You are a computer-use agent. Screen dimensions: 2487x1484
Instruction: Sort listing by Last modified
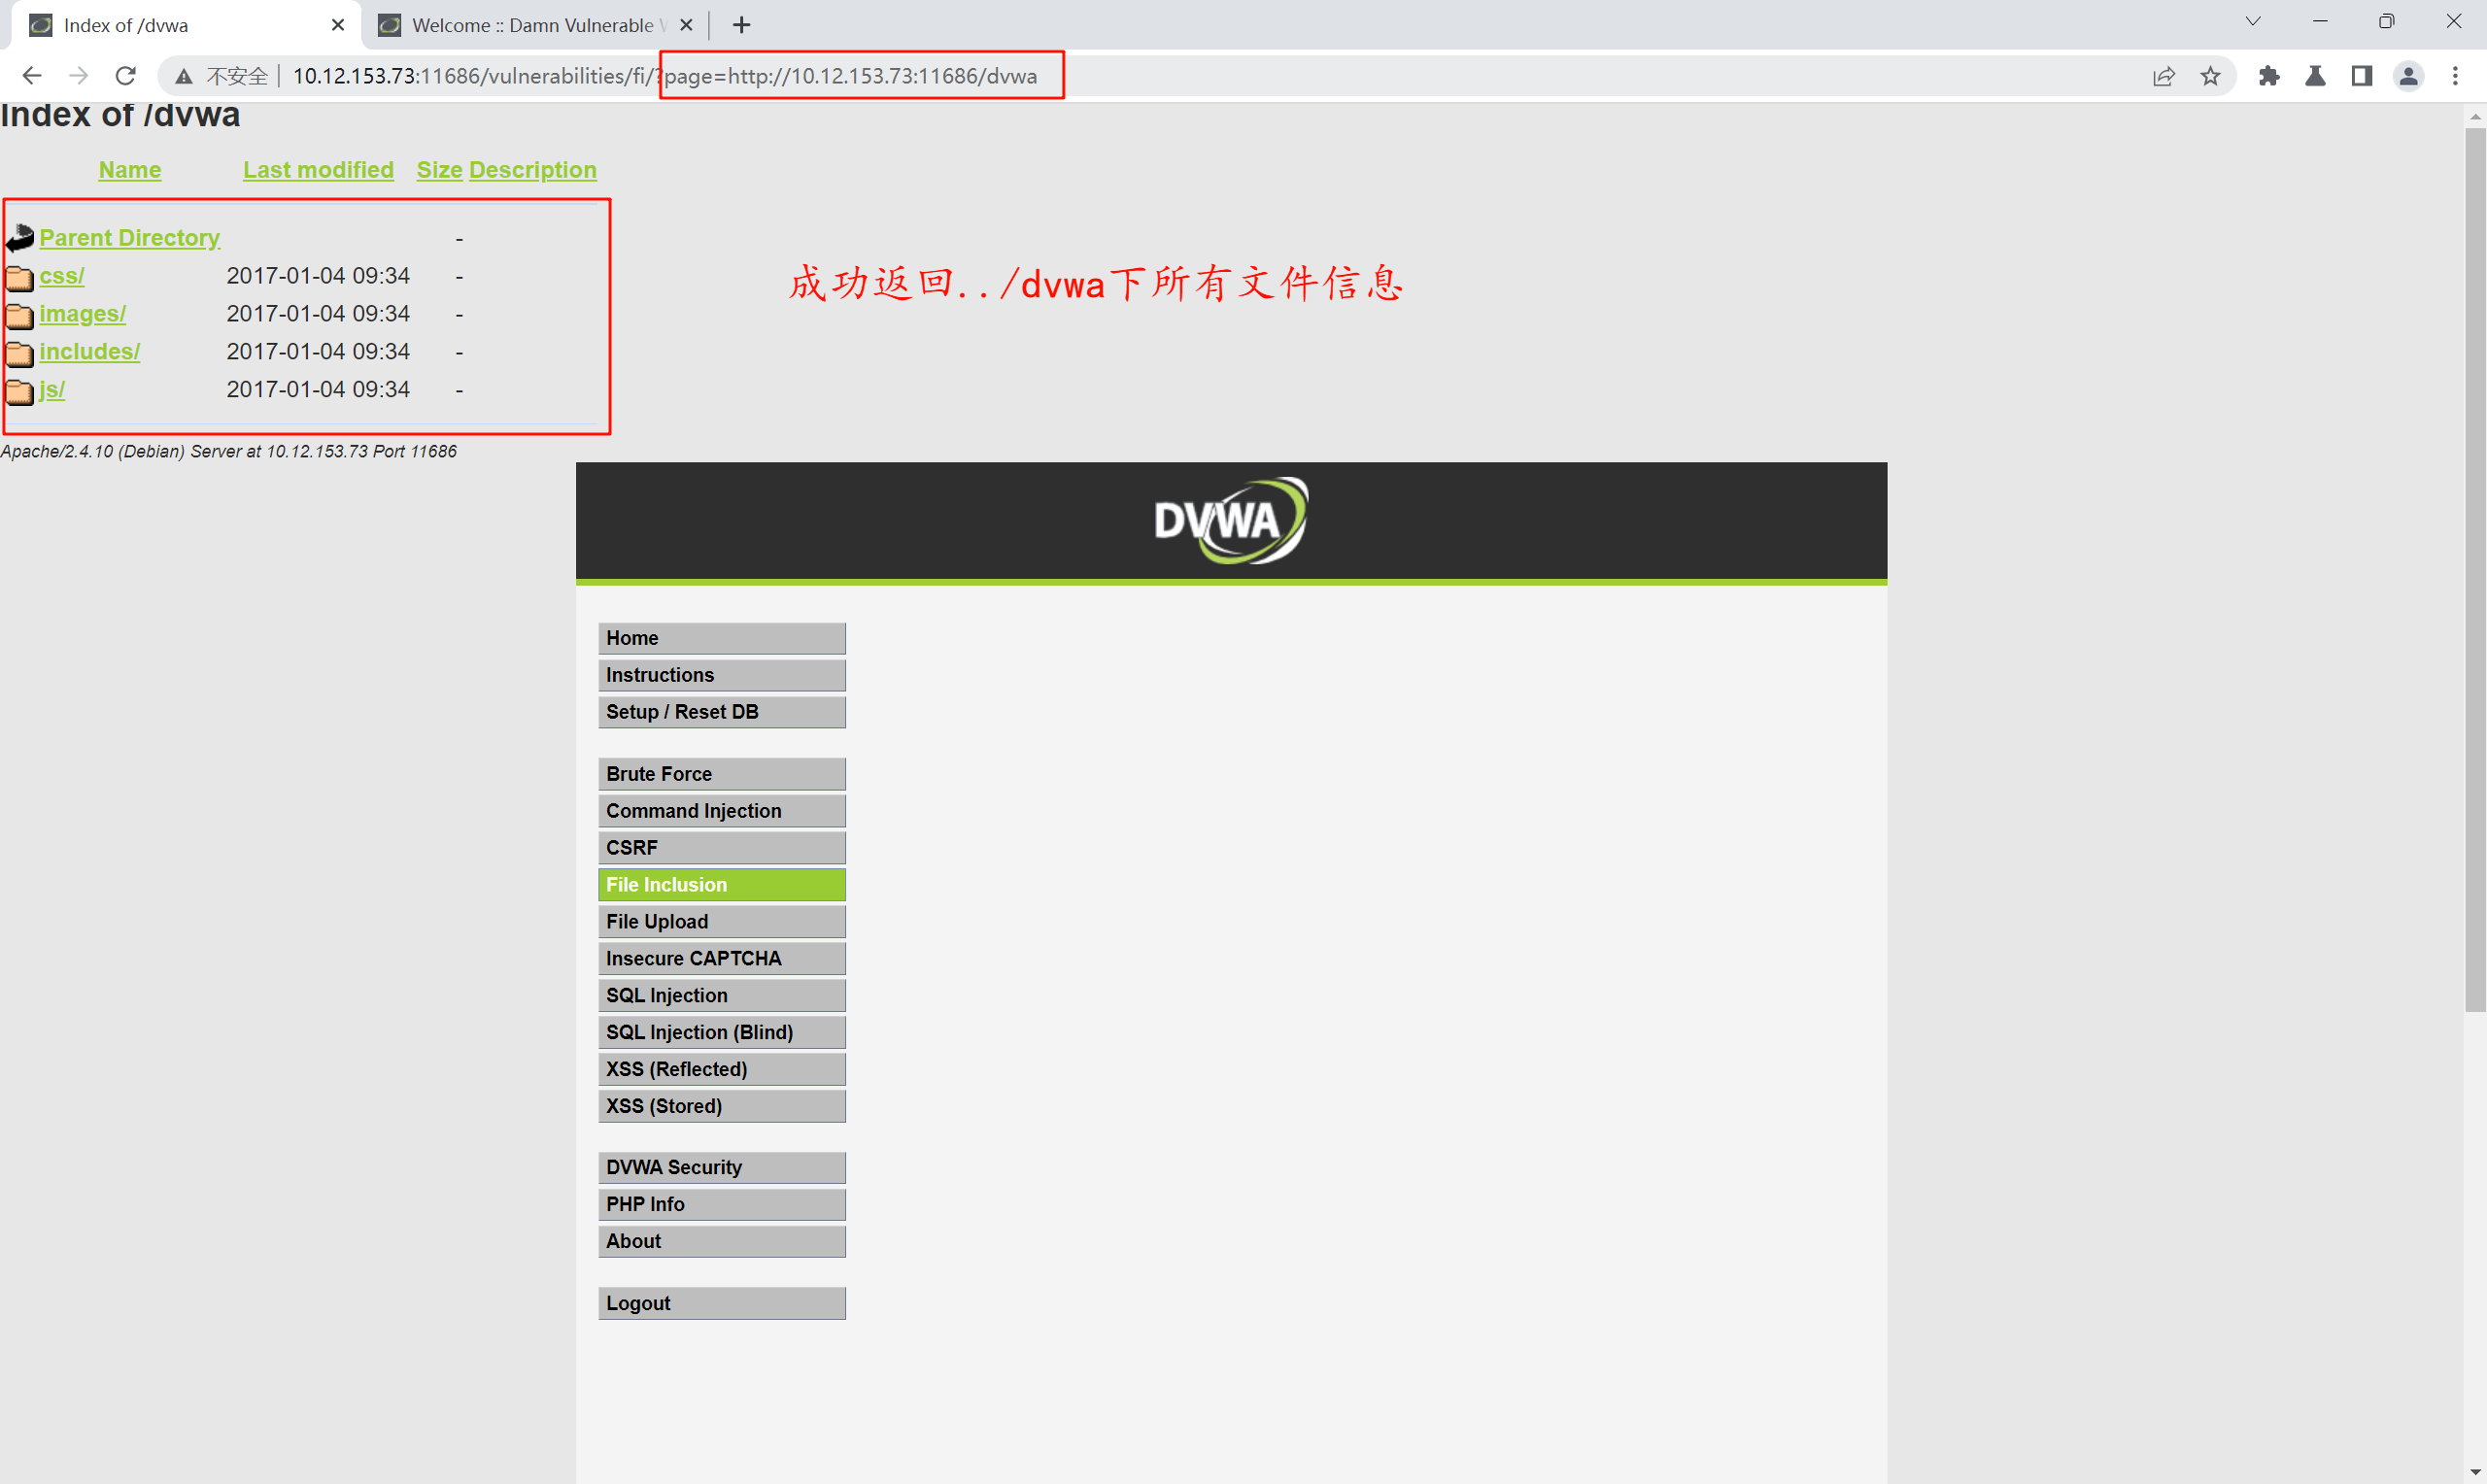tap(318, 170)
